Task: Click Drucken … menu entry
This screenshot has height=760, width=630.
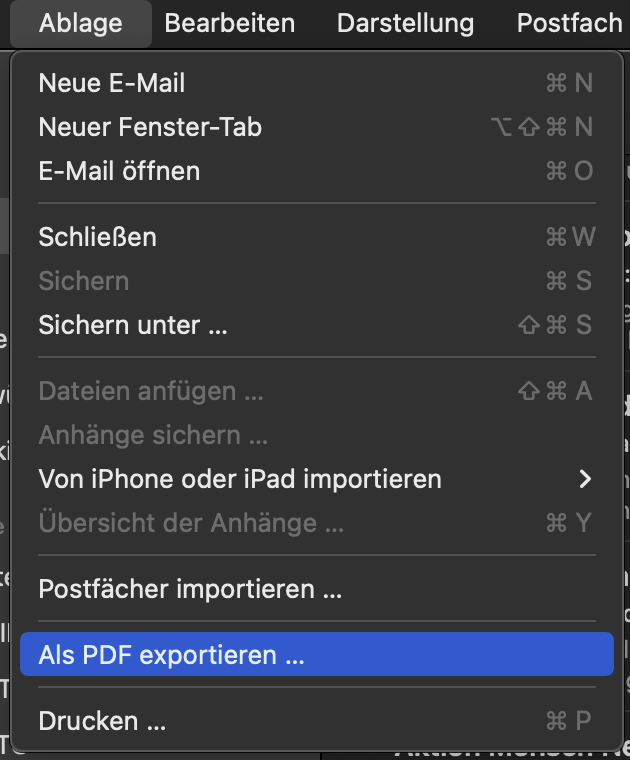Action: click(x=102, y=720)
